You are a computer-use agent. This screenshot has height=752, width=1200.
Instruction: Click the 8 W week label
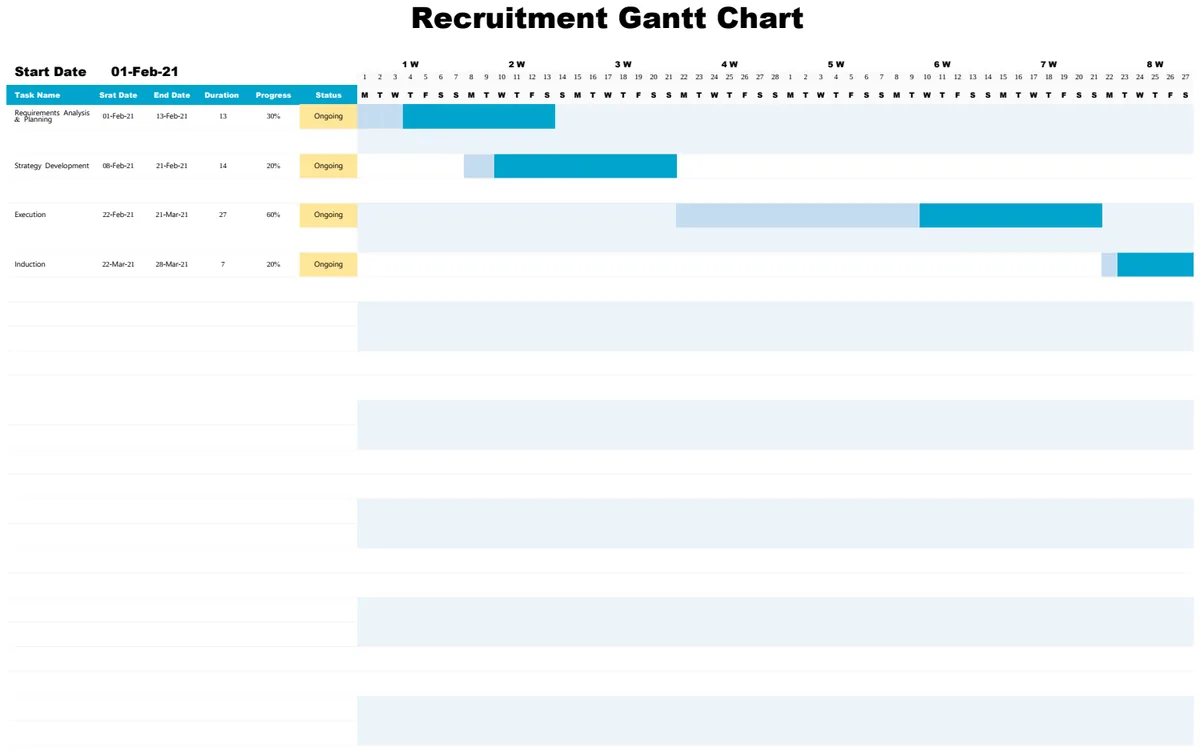(x=1155, y=64)
